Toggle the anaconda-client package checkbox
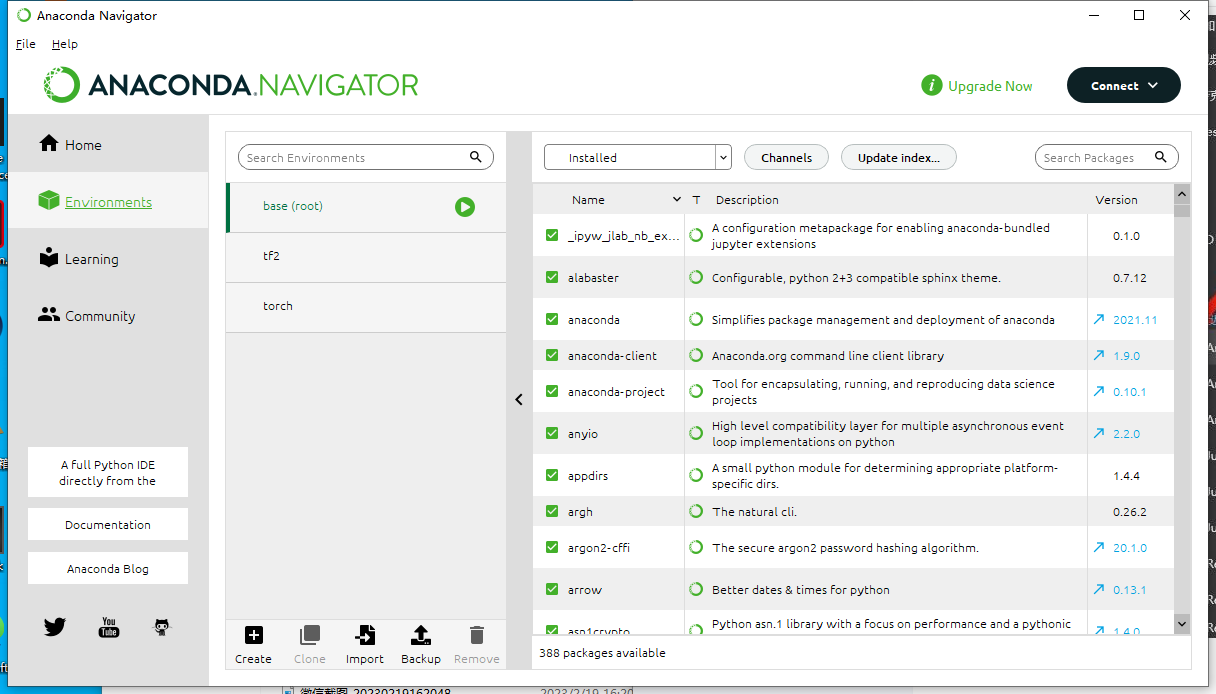 (x=552, y=356)
